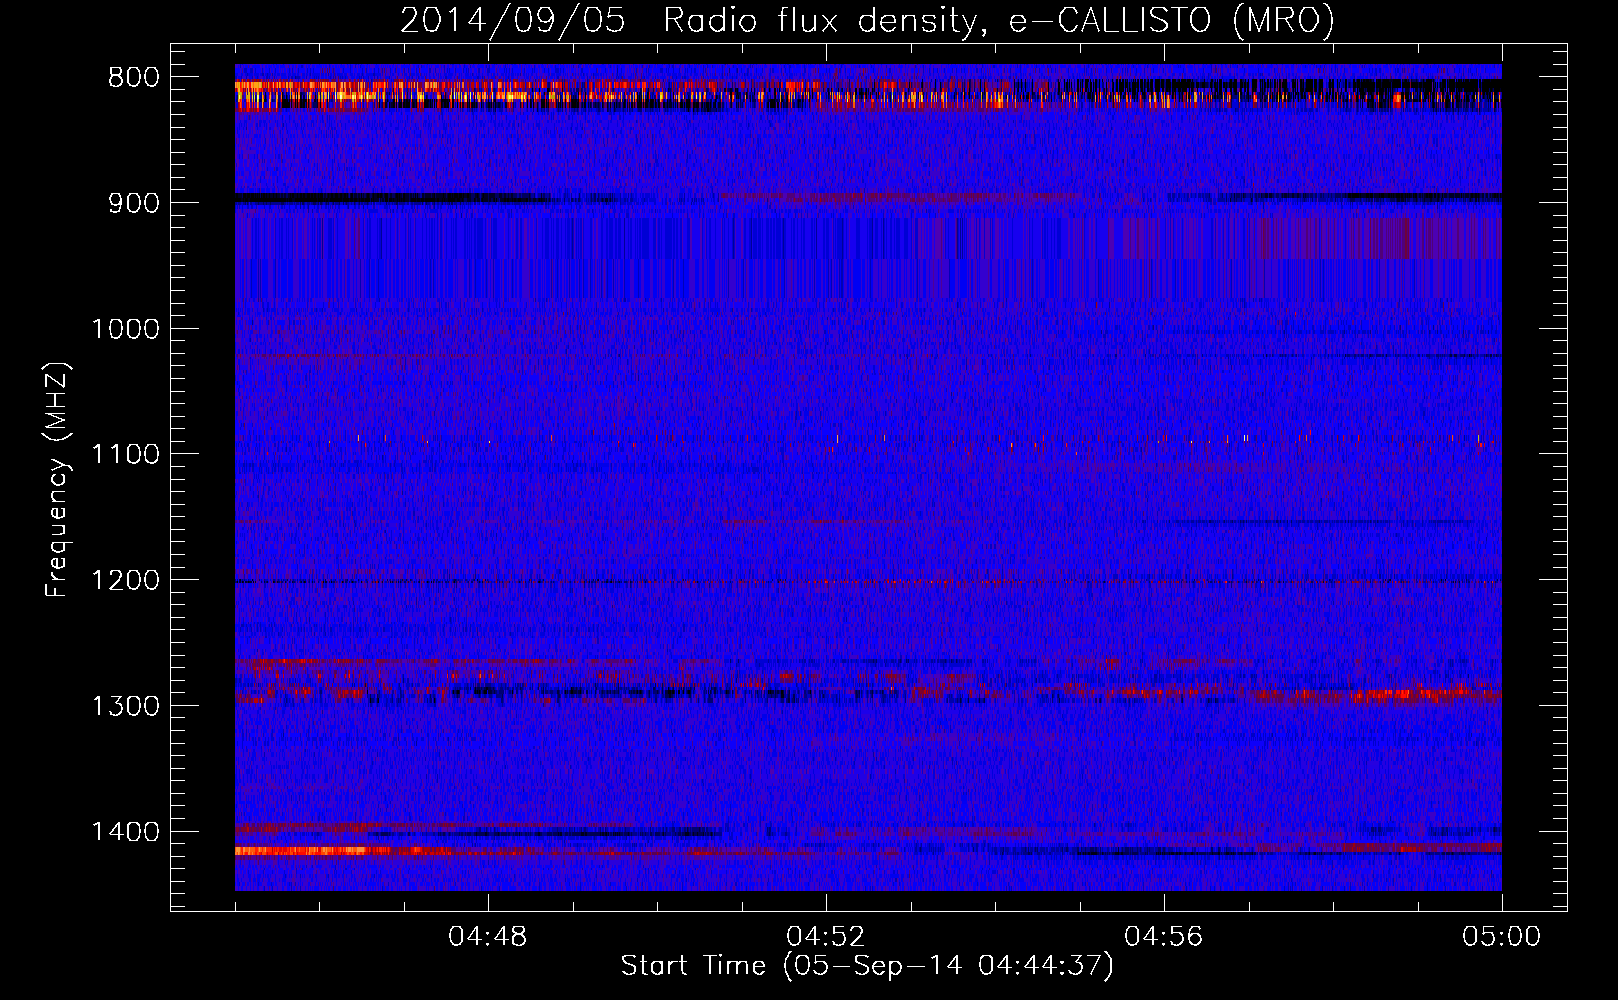
Task: Click the 'Start Time (05-Sep-14 04:44:37)' axis title
Action: (867, 966)
